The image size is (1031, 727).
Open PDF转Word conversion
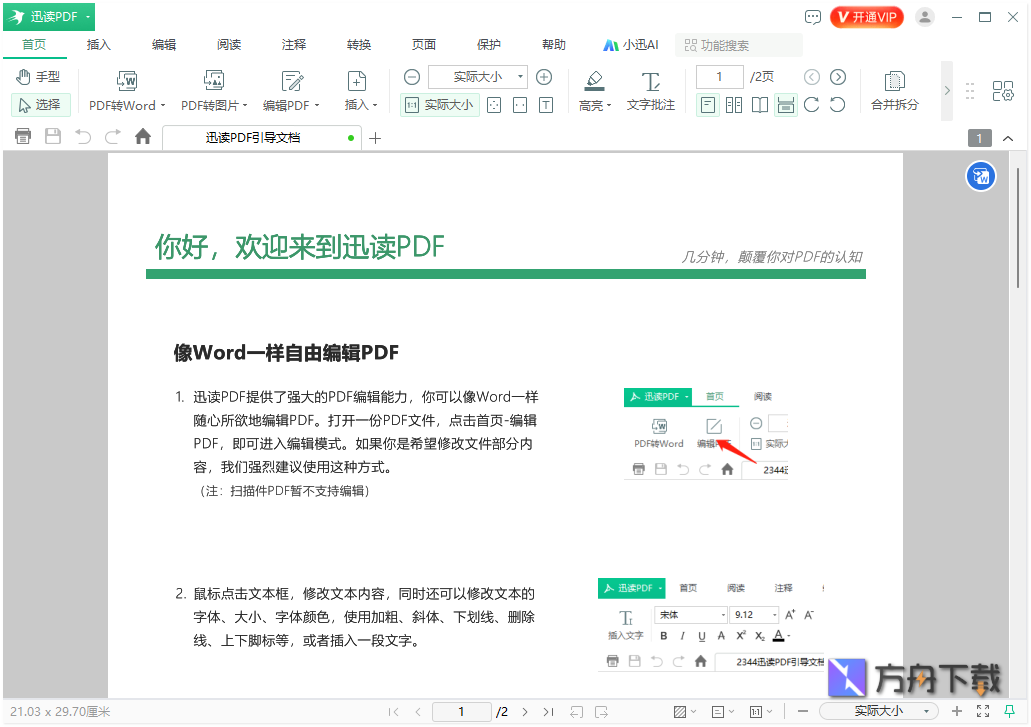tap(127, 91)
